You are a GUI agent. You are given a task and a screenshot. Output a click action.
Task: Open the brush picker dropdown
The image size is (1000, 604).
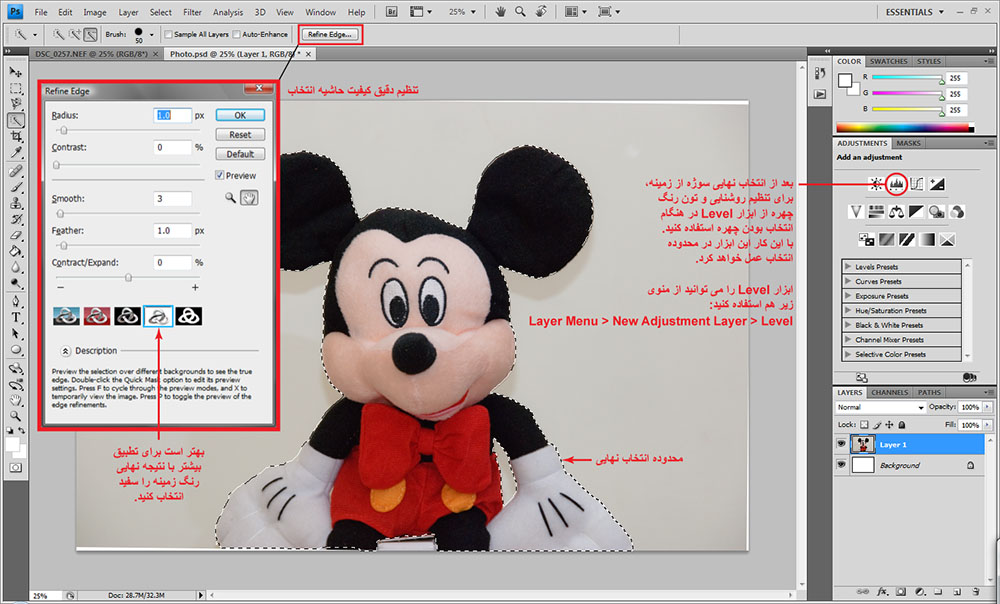[x=151, y=34]
